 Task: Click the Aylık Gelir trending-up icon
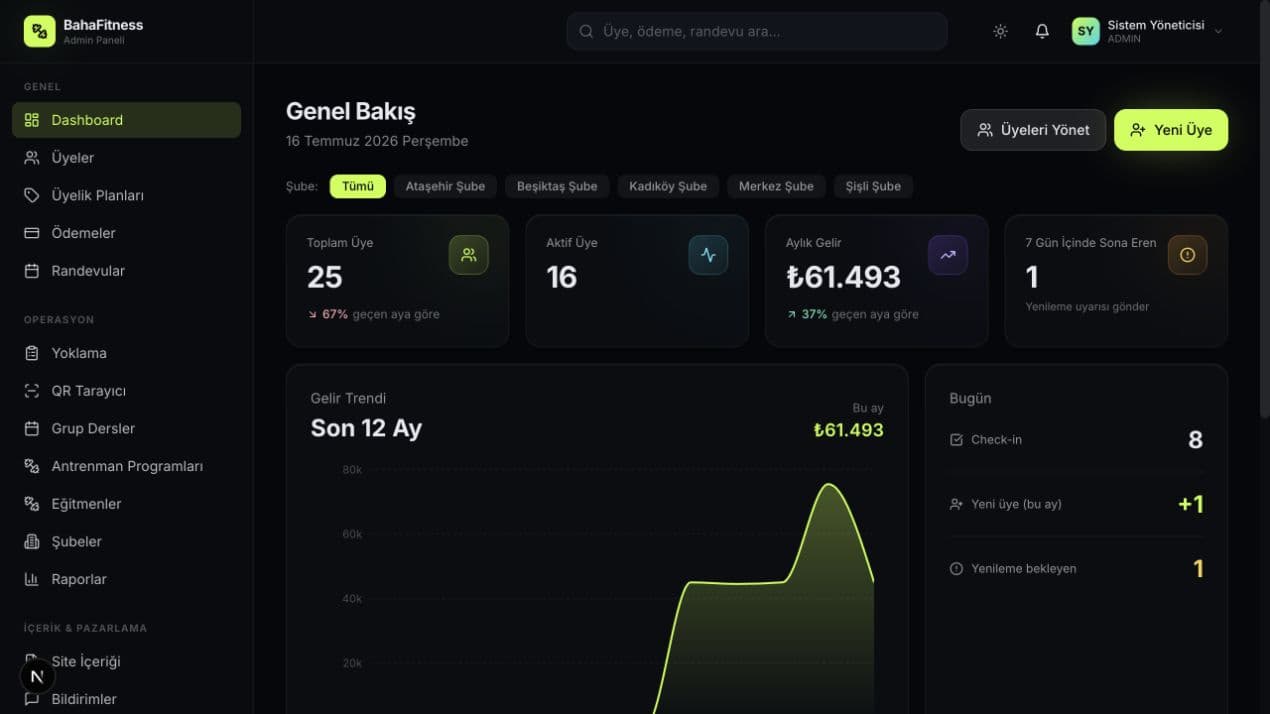[948, 255]
